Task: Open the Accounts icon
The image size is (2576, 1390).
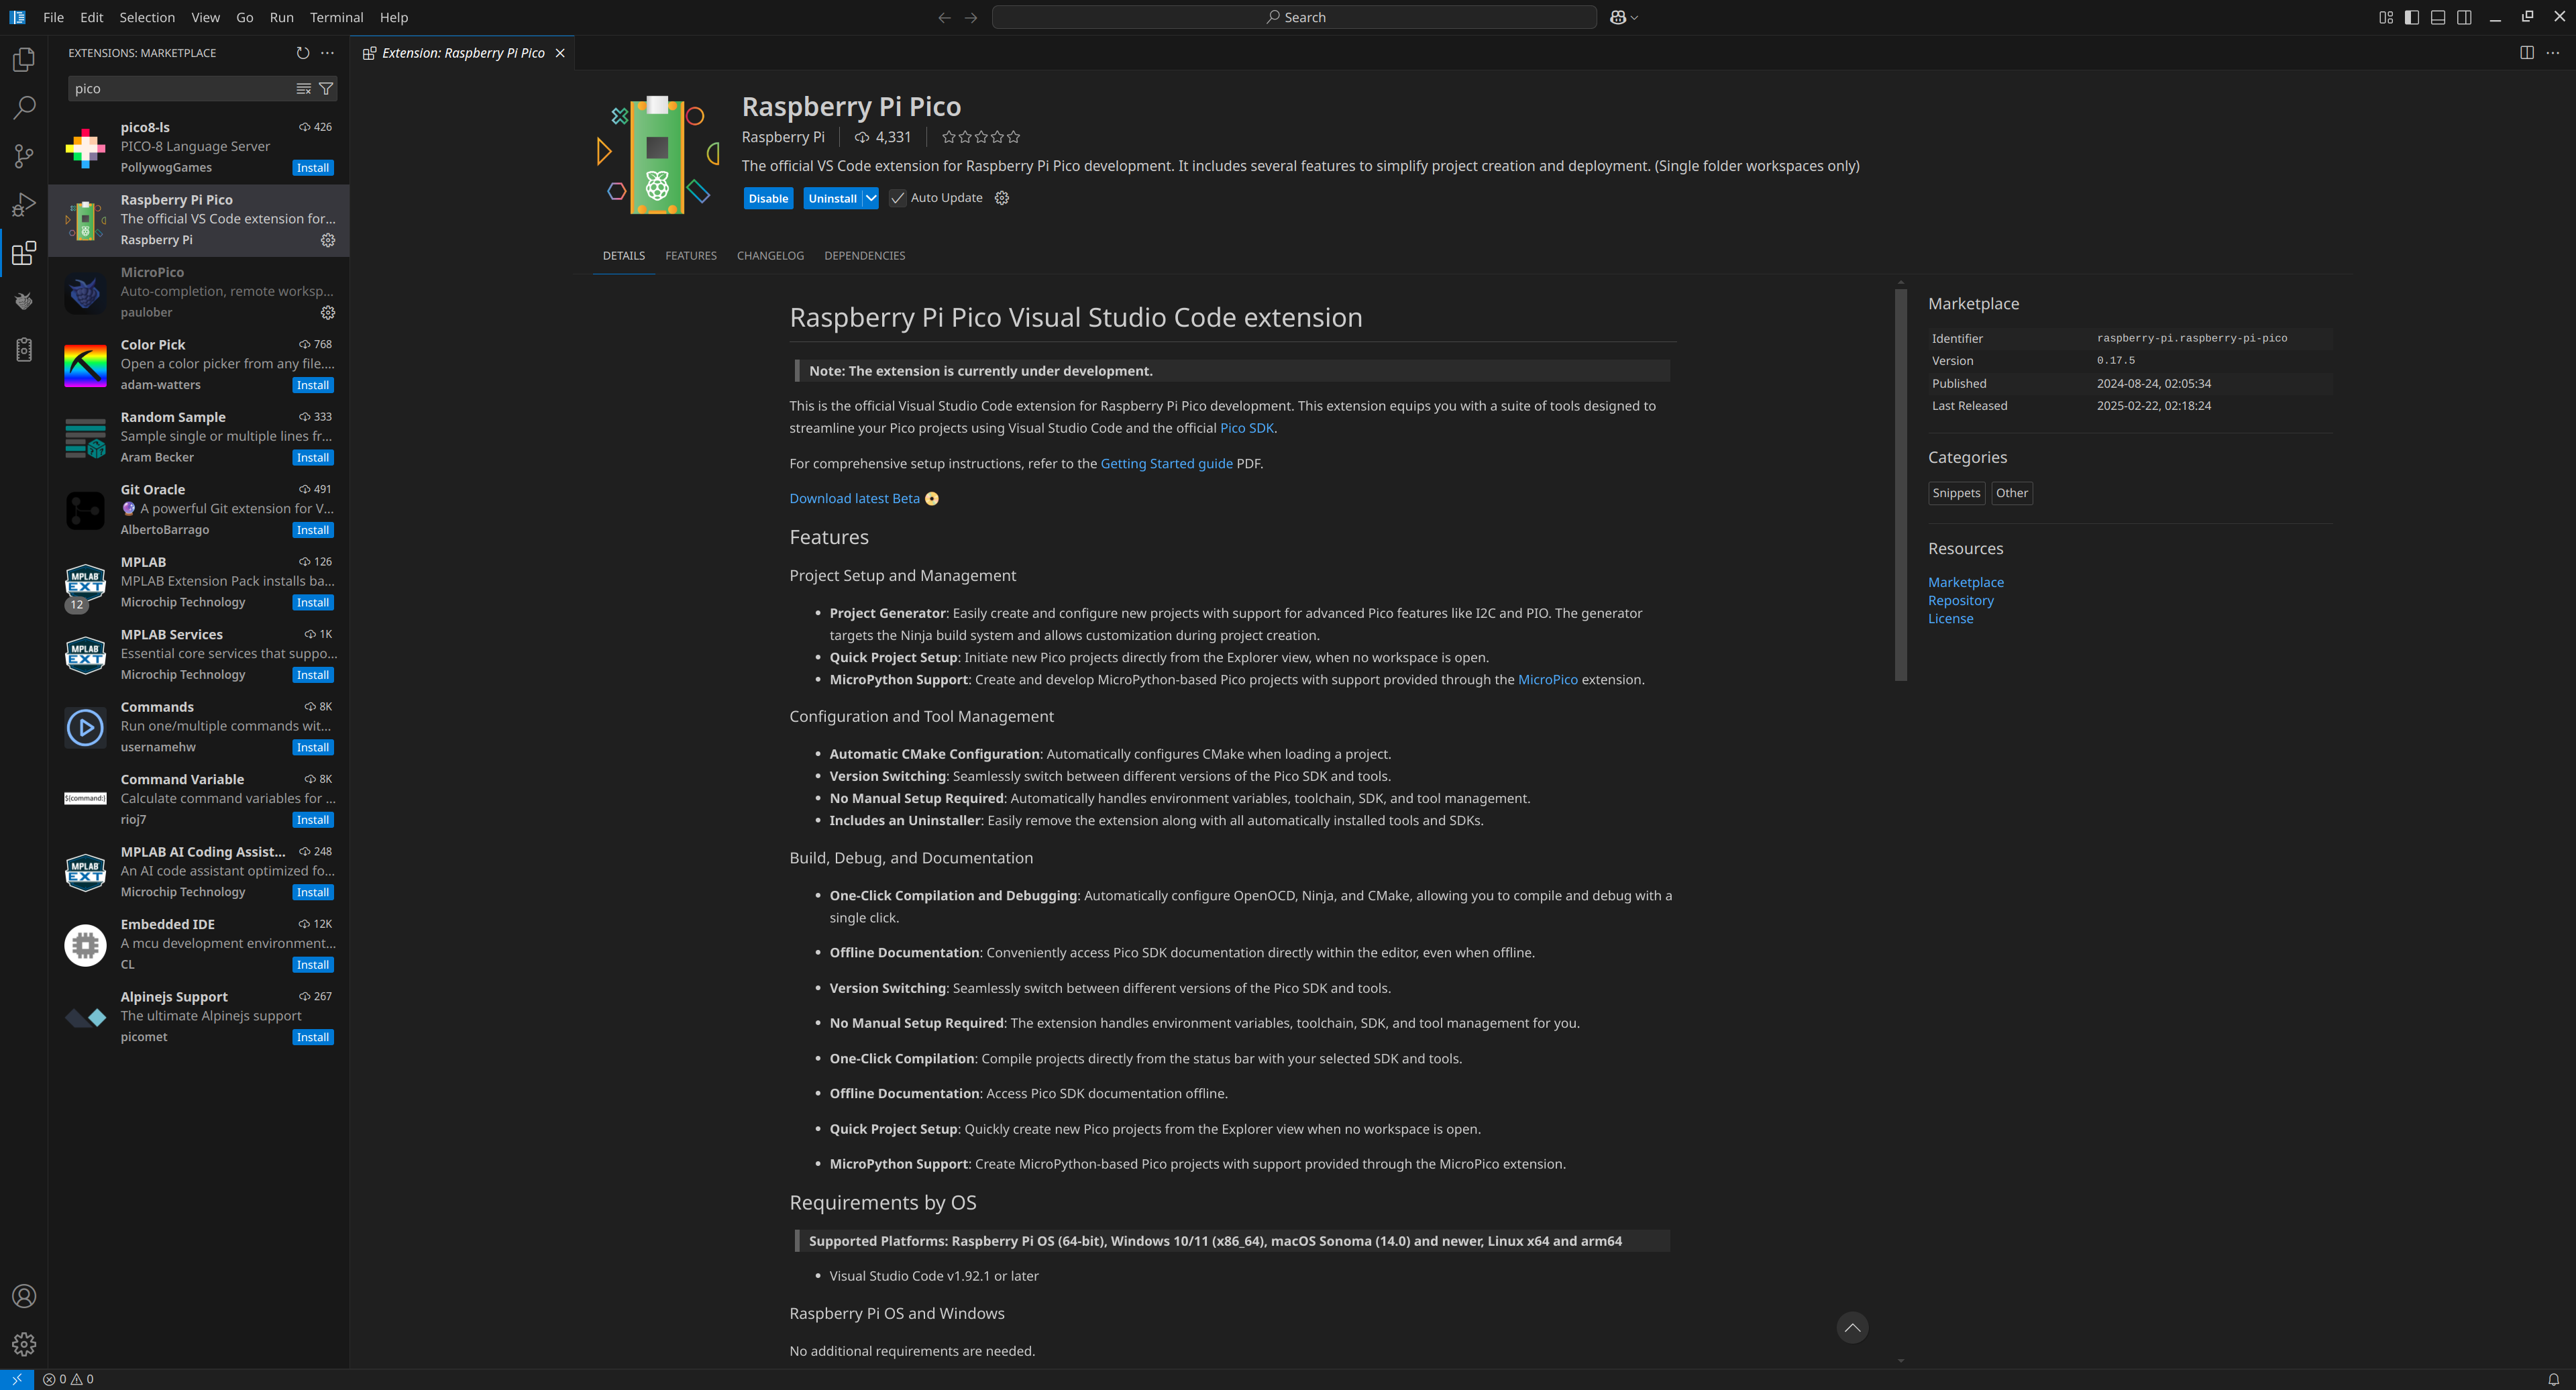Action: coord(24,1296)
